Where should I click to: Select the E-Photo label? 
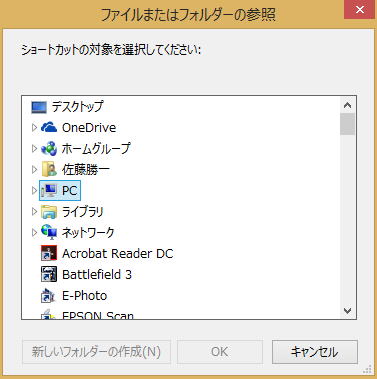click(85, 296)
